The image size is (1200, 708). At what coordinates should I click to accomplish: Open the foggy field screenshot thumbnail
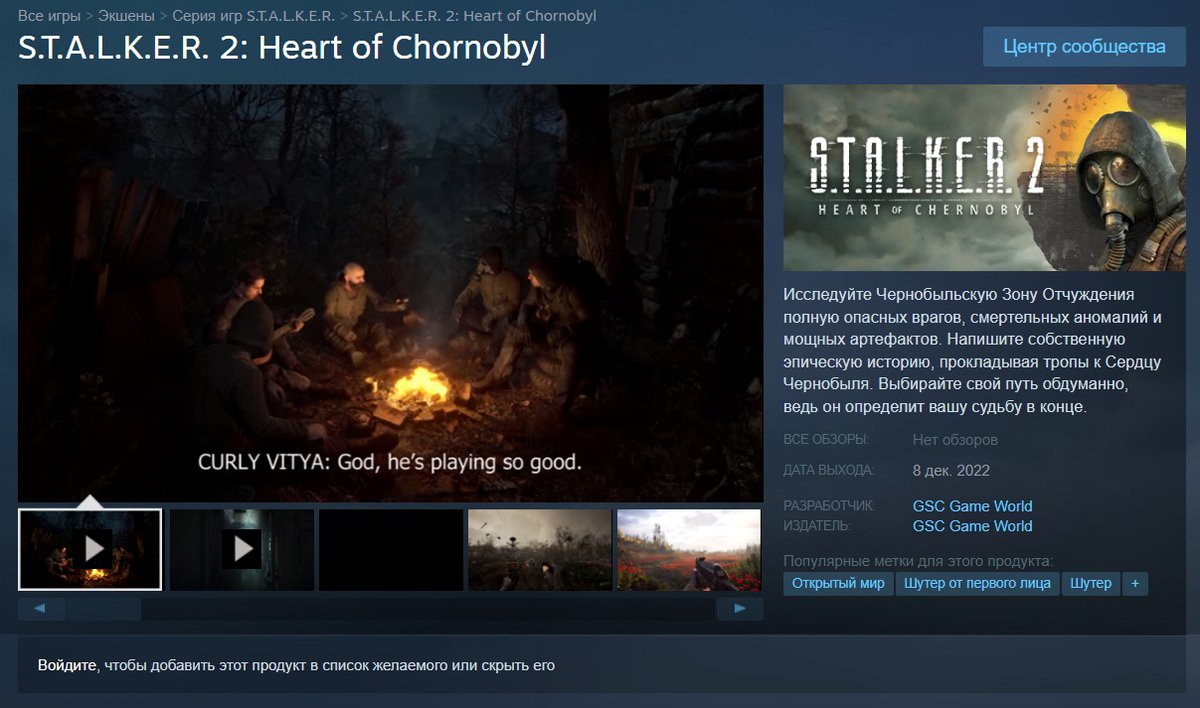(540, 549)
